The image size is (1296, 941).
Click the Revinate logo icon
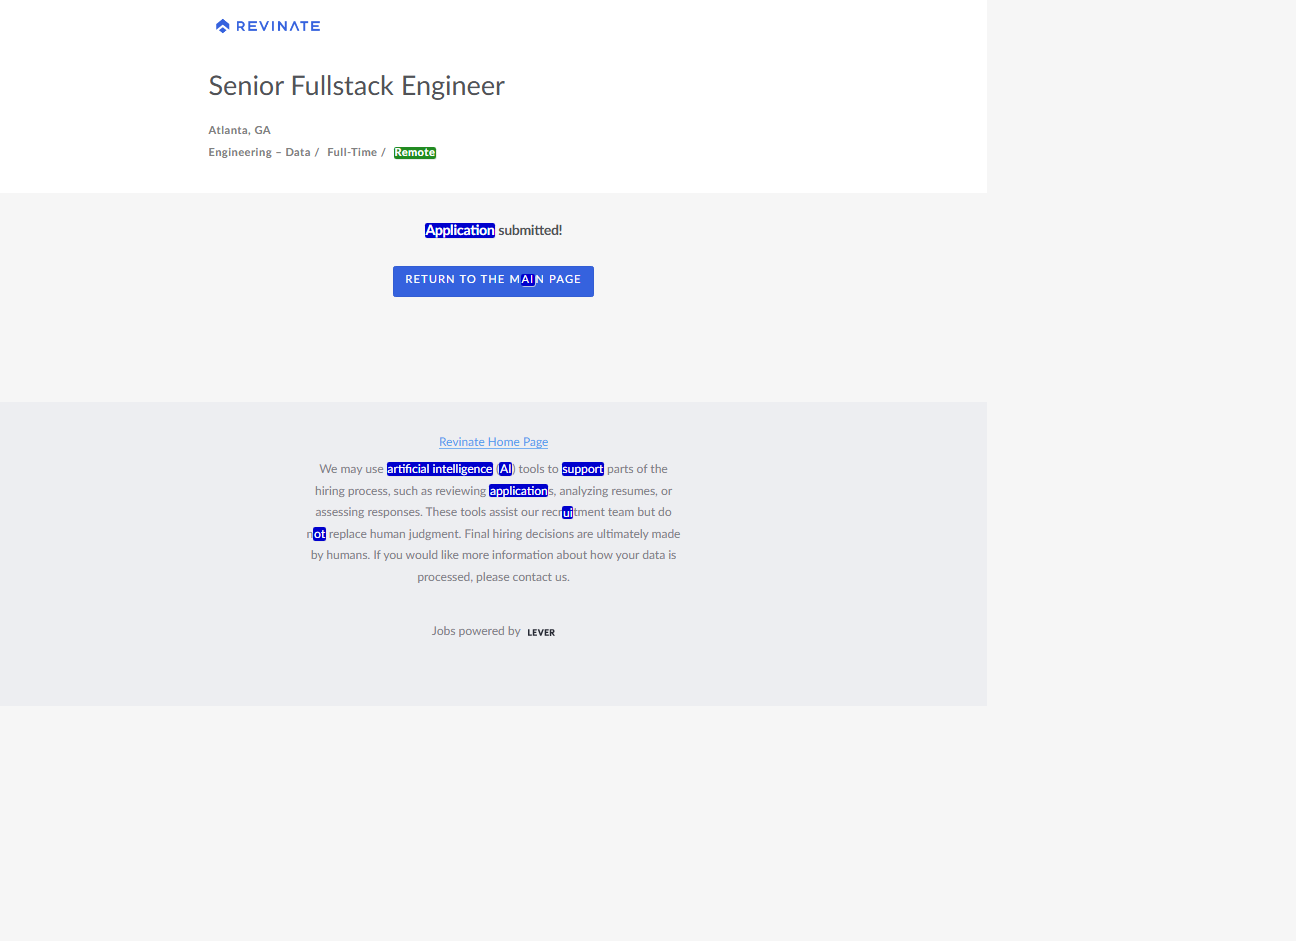click(x=222, y=26)
